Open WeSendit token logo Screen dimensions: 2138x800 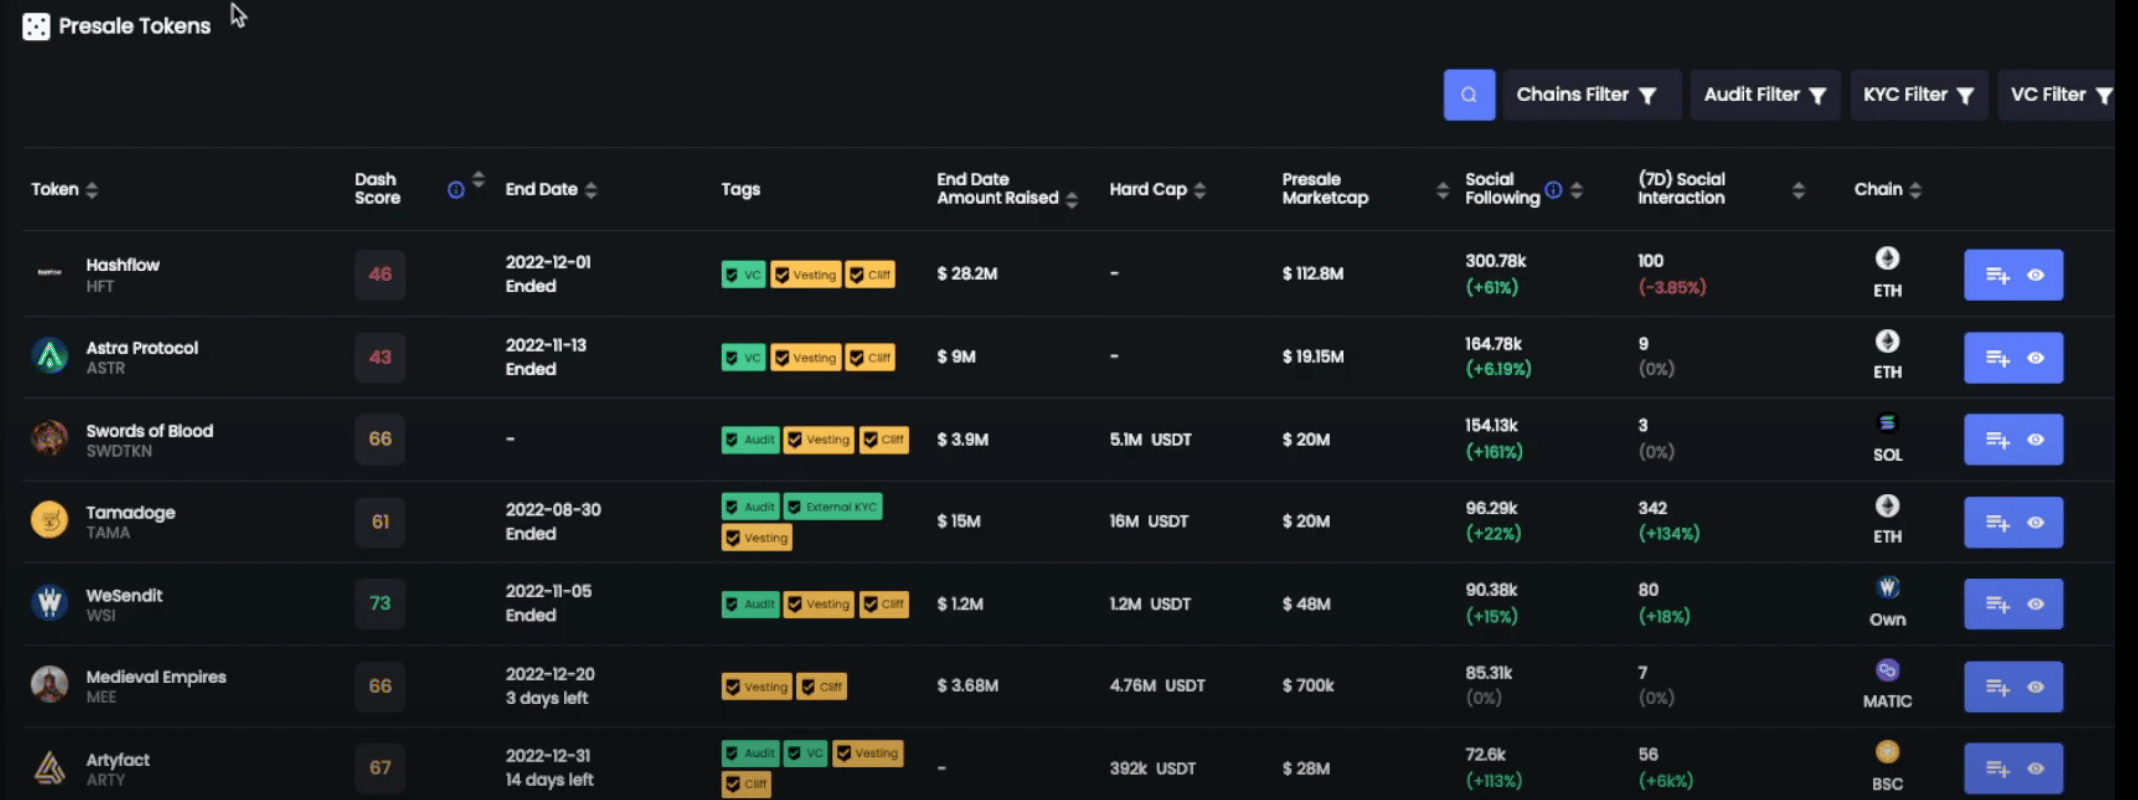click(x=49, y=602)
